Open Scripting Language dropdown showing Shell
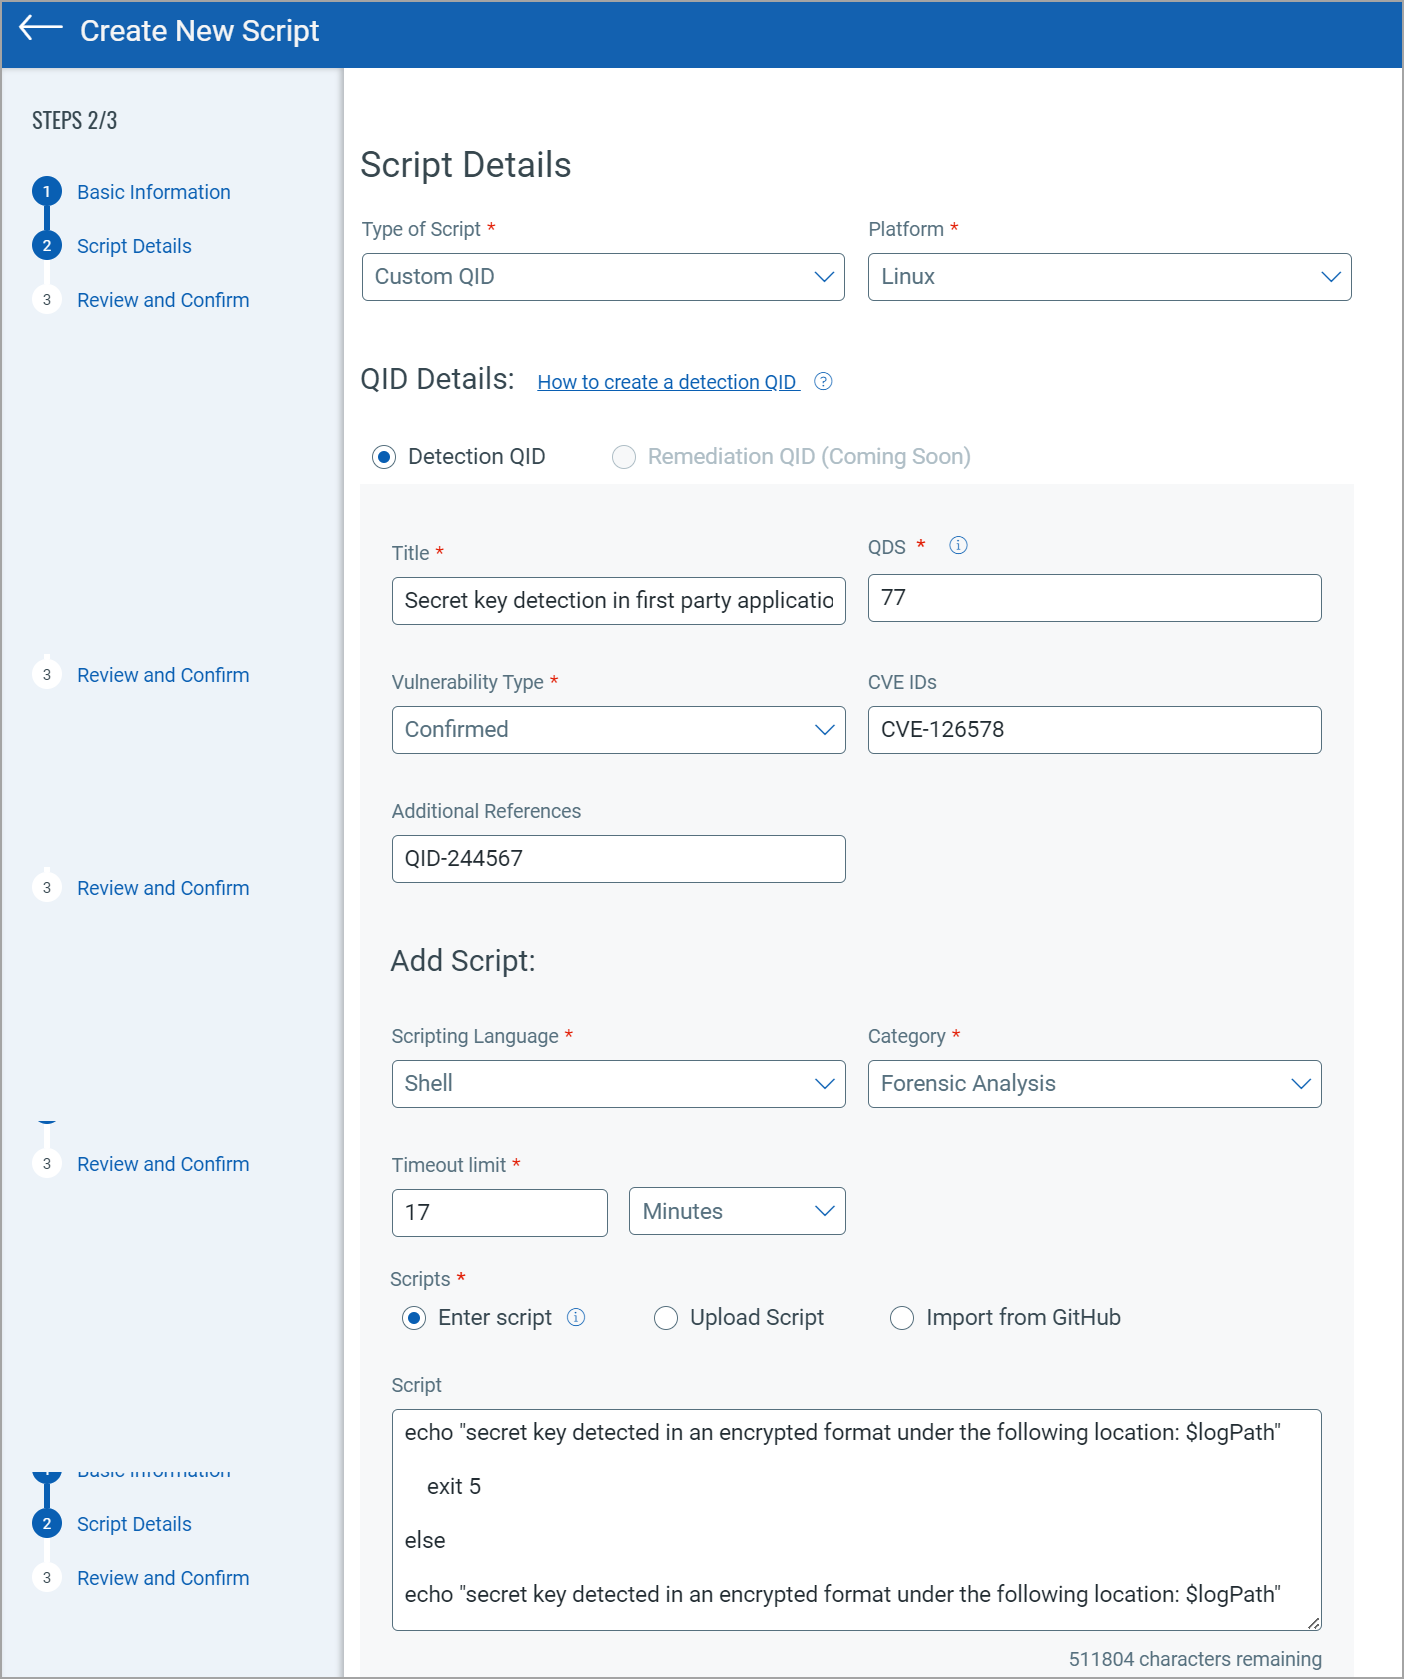Image resolution: width=1404 pixels, height=1679 pixels. (x=618, y=1084)
